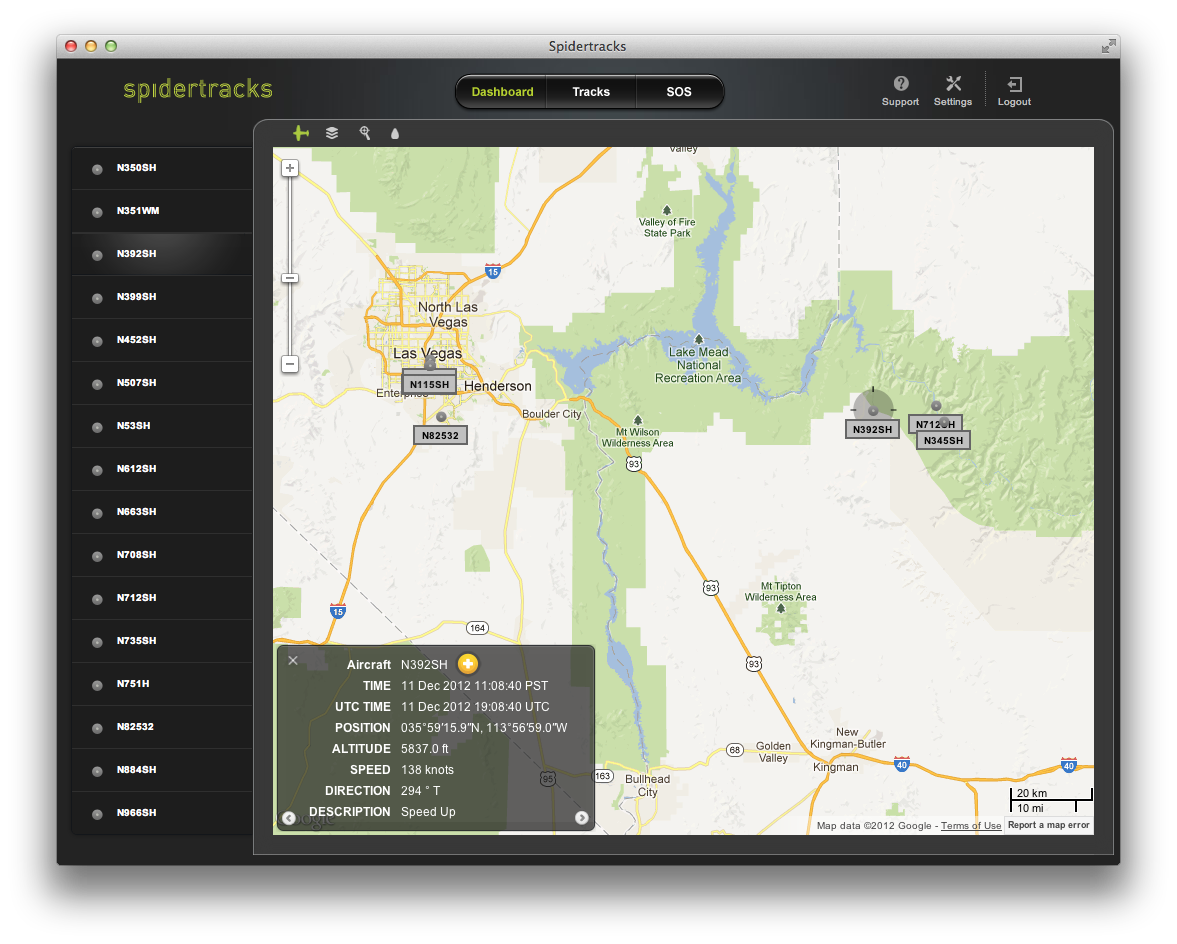Toggle status dot for N612SH
This screenshot has width=1177, height=944.
click(97, 470)
